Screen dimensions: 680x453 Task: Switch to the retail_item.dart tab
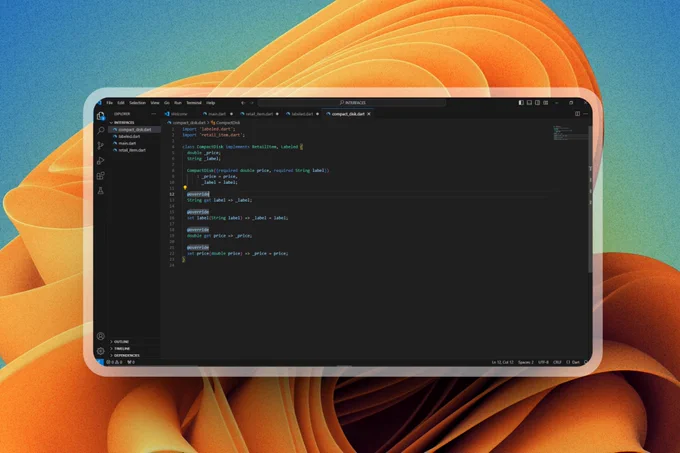pyautogui.click(x=259, y=114)
